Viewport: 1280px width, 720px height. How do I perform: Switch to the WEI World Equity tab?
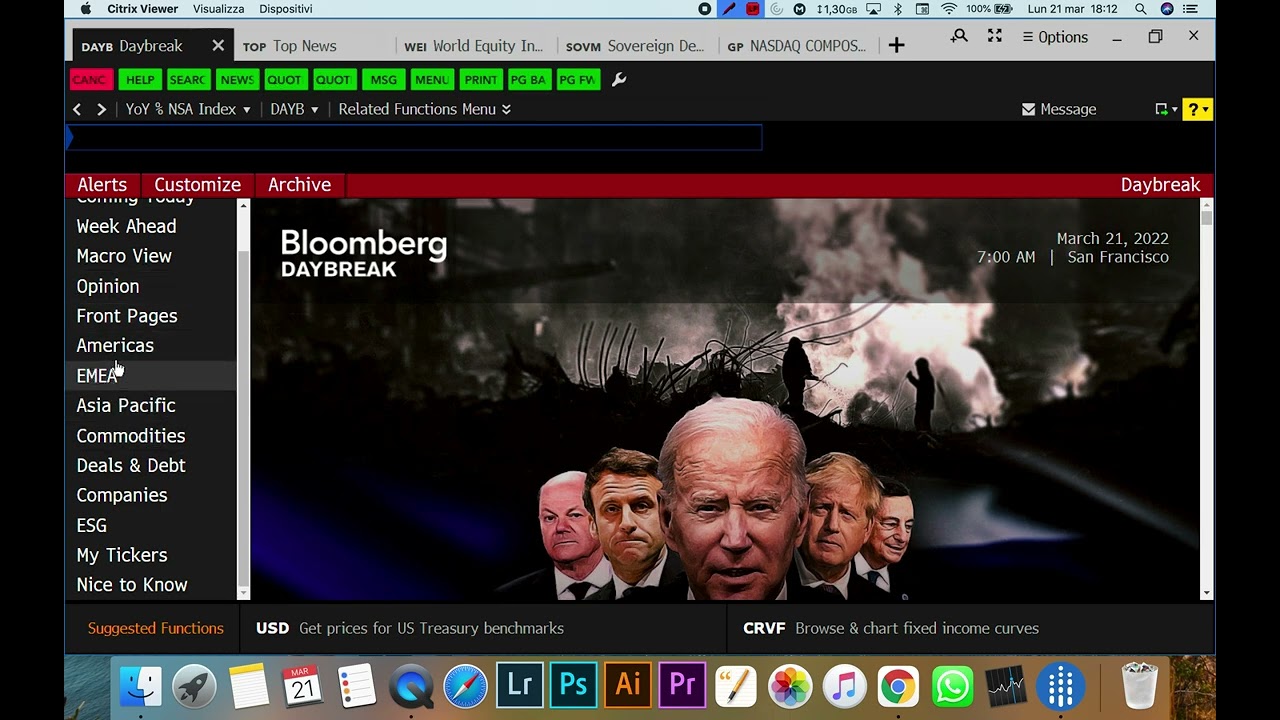(473, 46)
